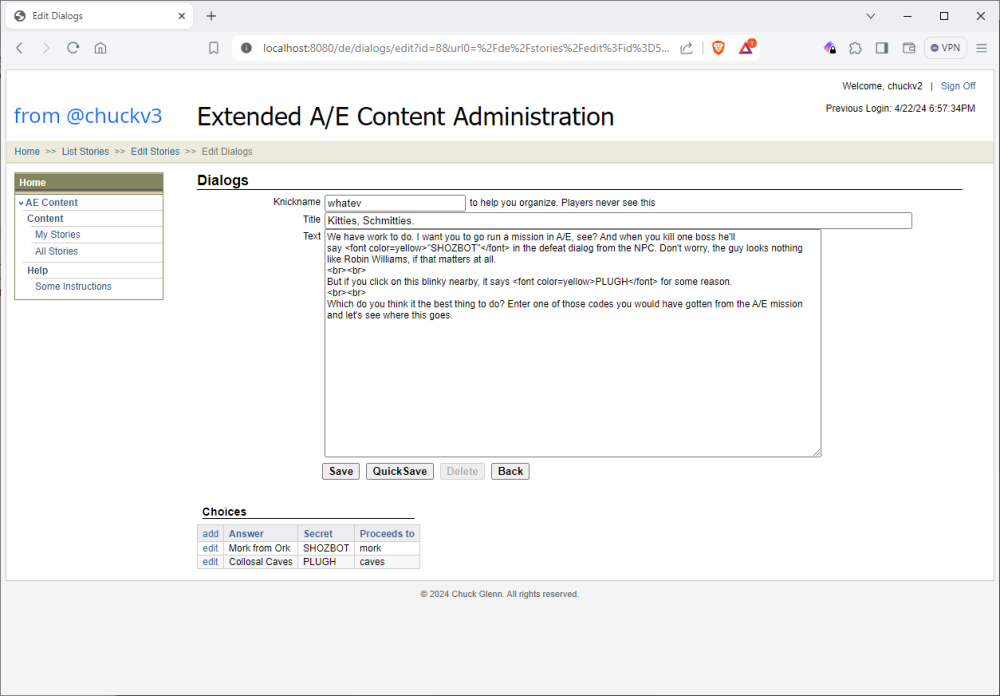The height and width of the screenshot is (696, 1000).
Task: Bookmark this page using the bookmark icon
Action: point(213,48)
